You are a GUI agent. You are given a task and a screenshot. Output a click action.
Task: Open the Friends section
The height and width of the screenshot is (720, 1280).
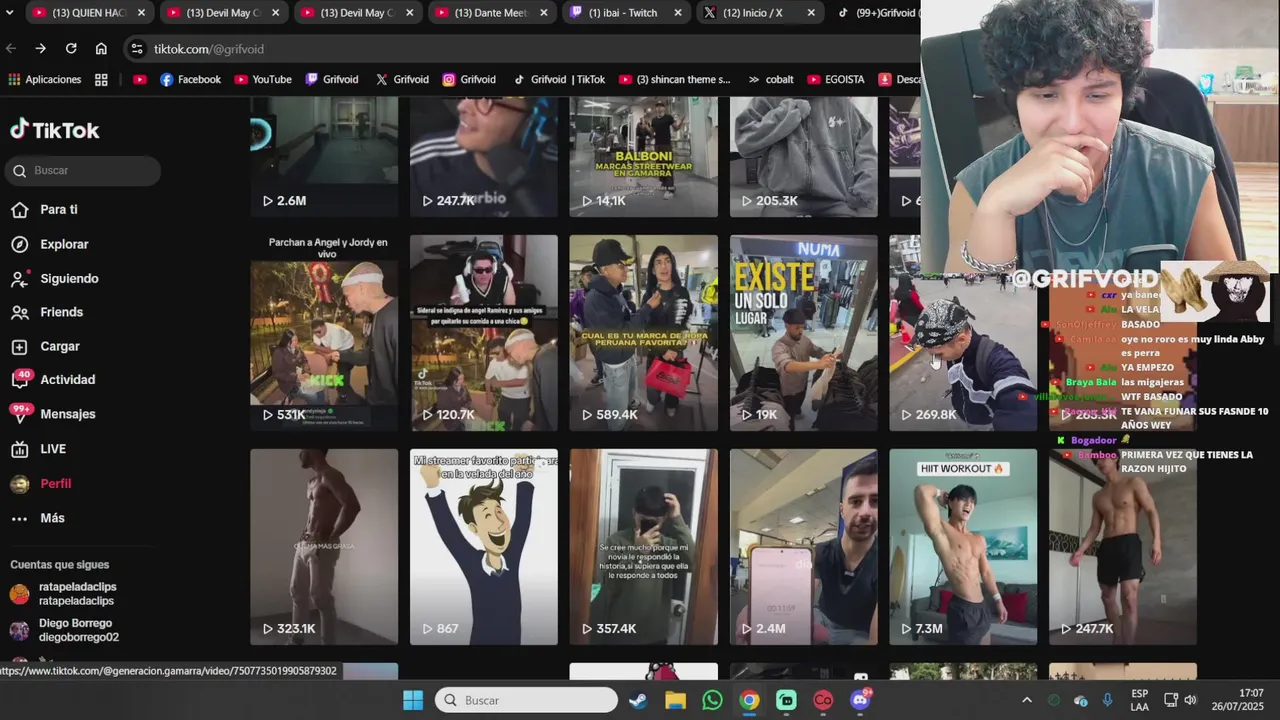click(x=47, y=312)
